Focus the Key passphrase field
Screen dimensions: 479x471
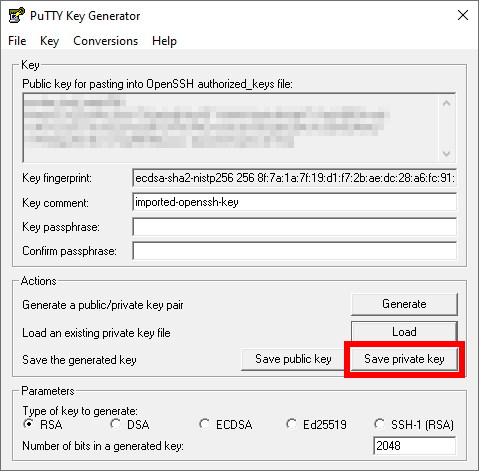295,227
